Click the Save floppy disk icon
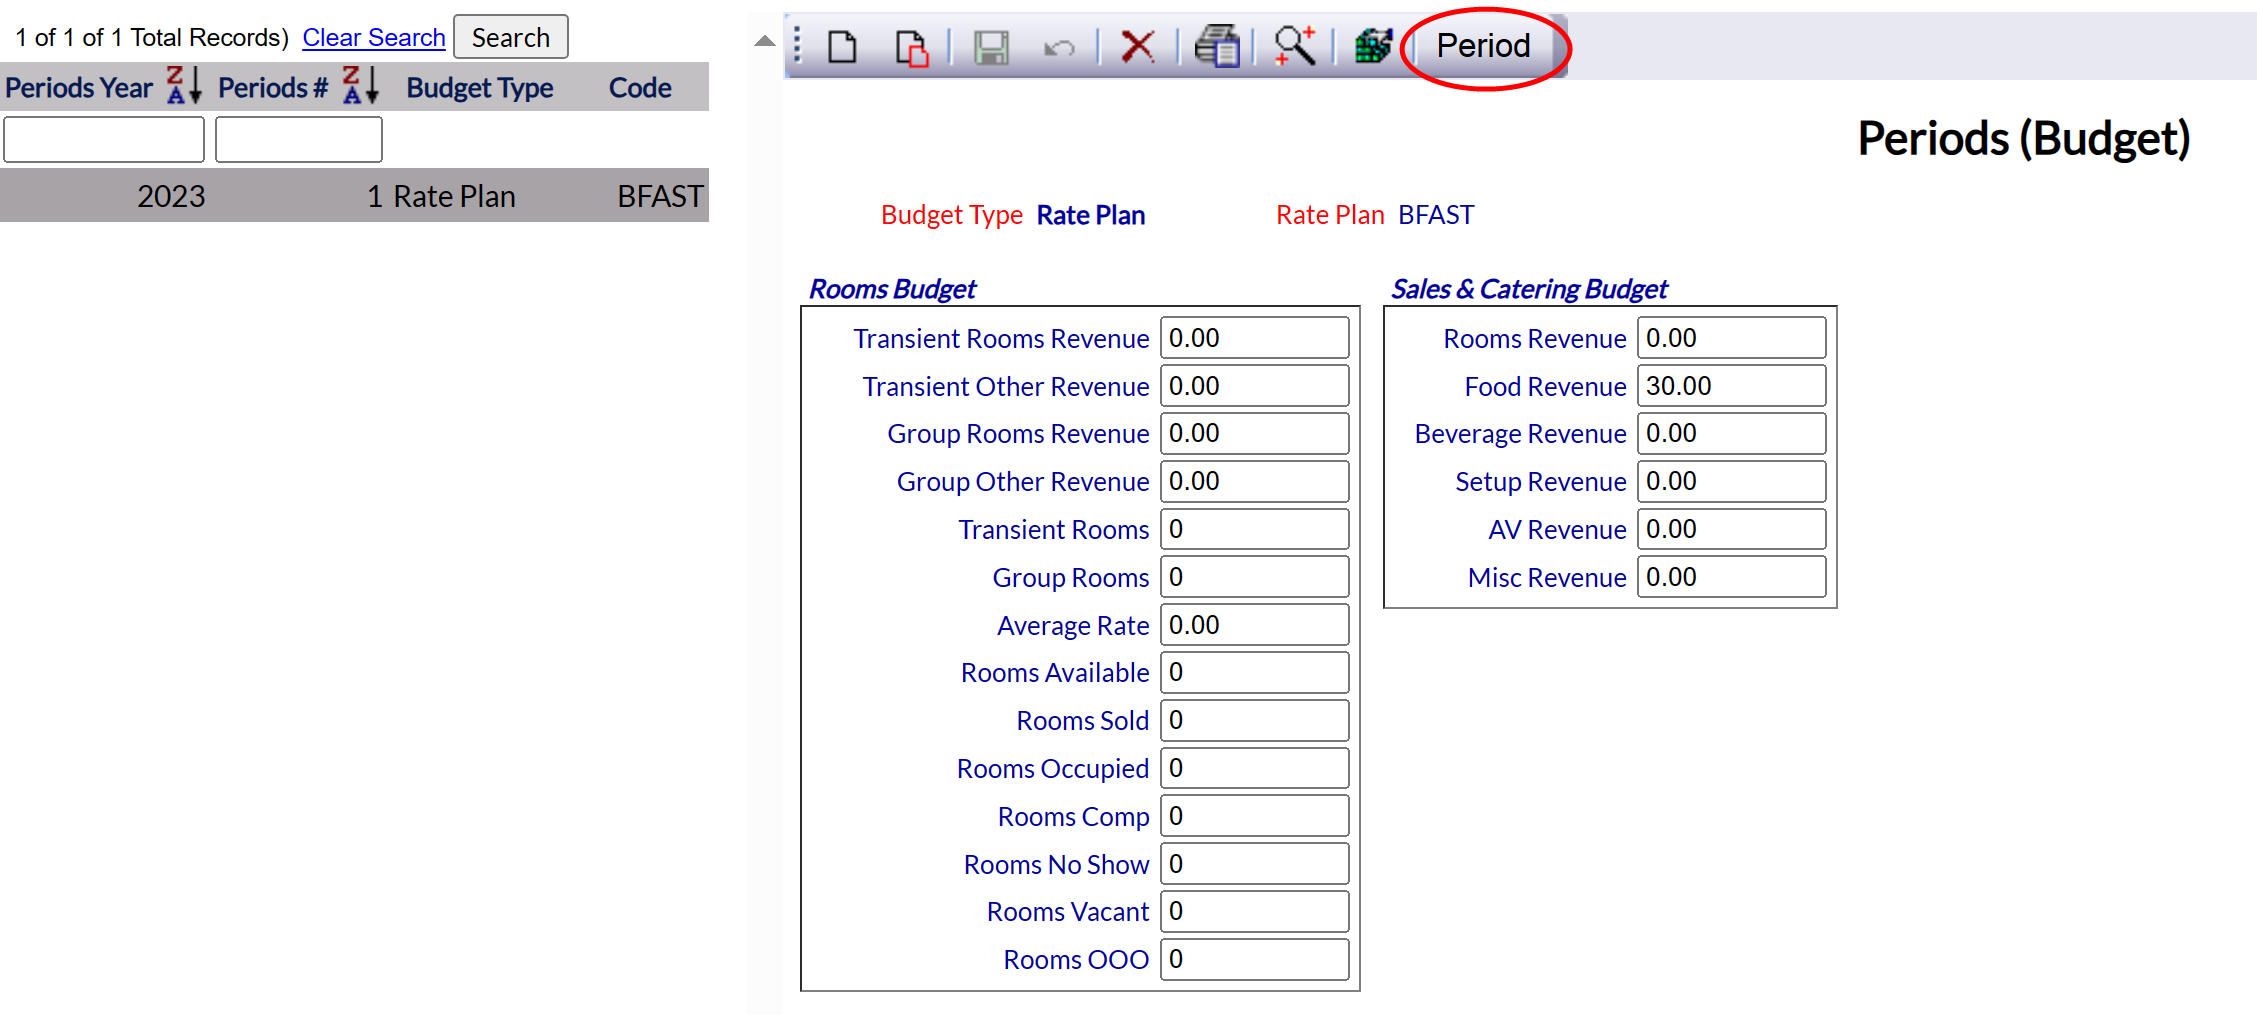The width and height of the screenshot is (2257, 1015). pos(991,47)
